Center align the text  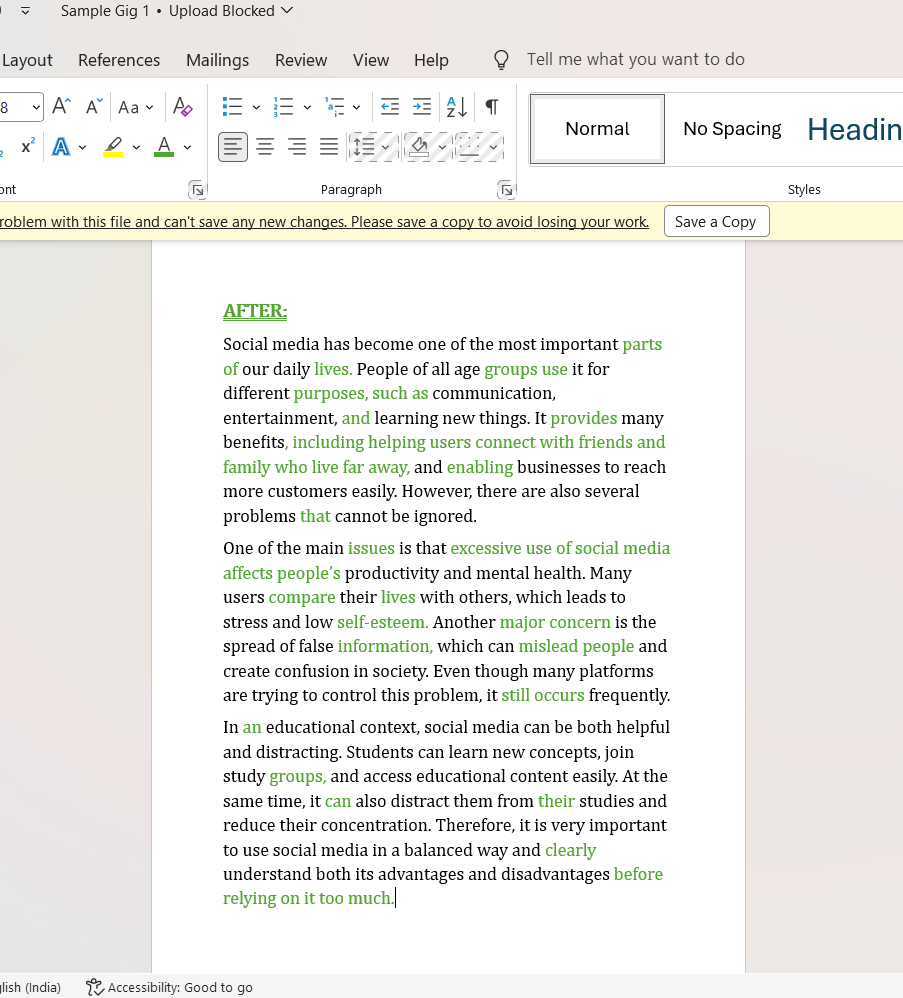click(x=265, y=147)
